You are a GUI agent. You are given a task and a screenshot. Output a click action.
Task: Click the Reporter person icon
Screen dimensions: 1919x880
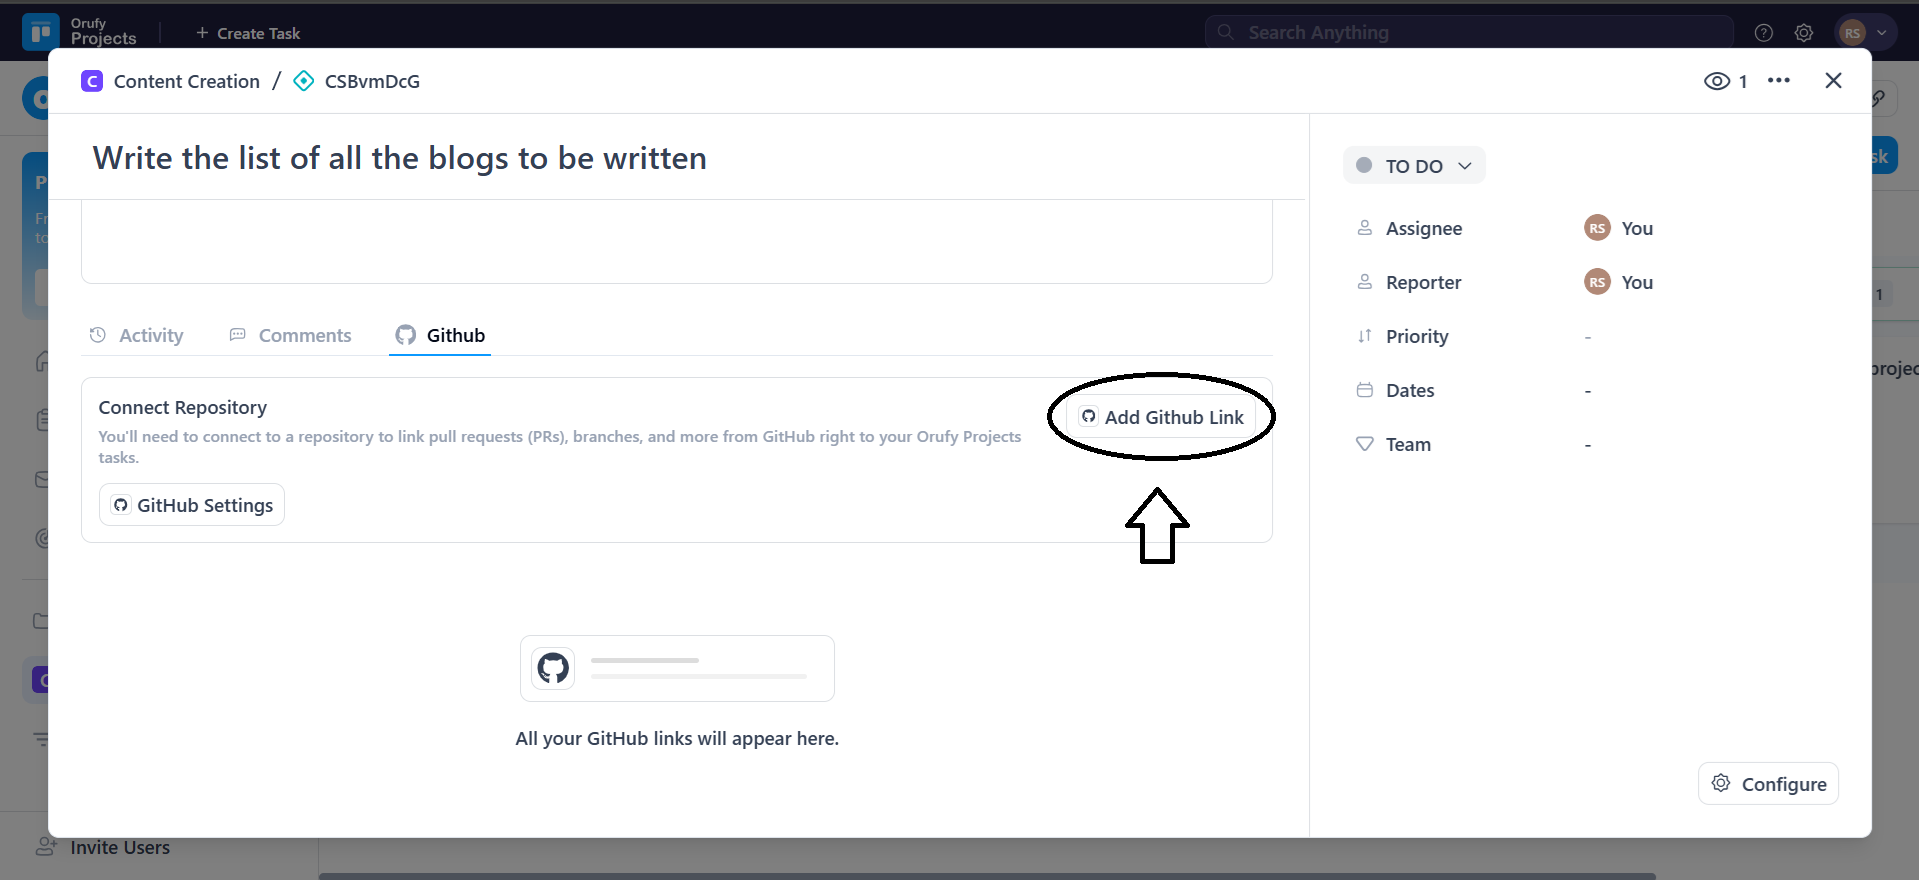pos(1364,282)
